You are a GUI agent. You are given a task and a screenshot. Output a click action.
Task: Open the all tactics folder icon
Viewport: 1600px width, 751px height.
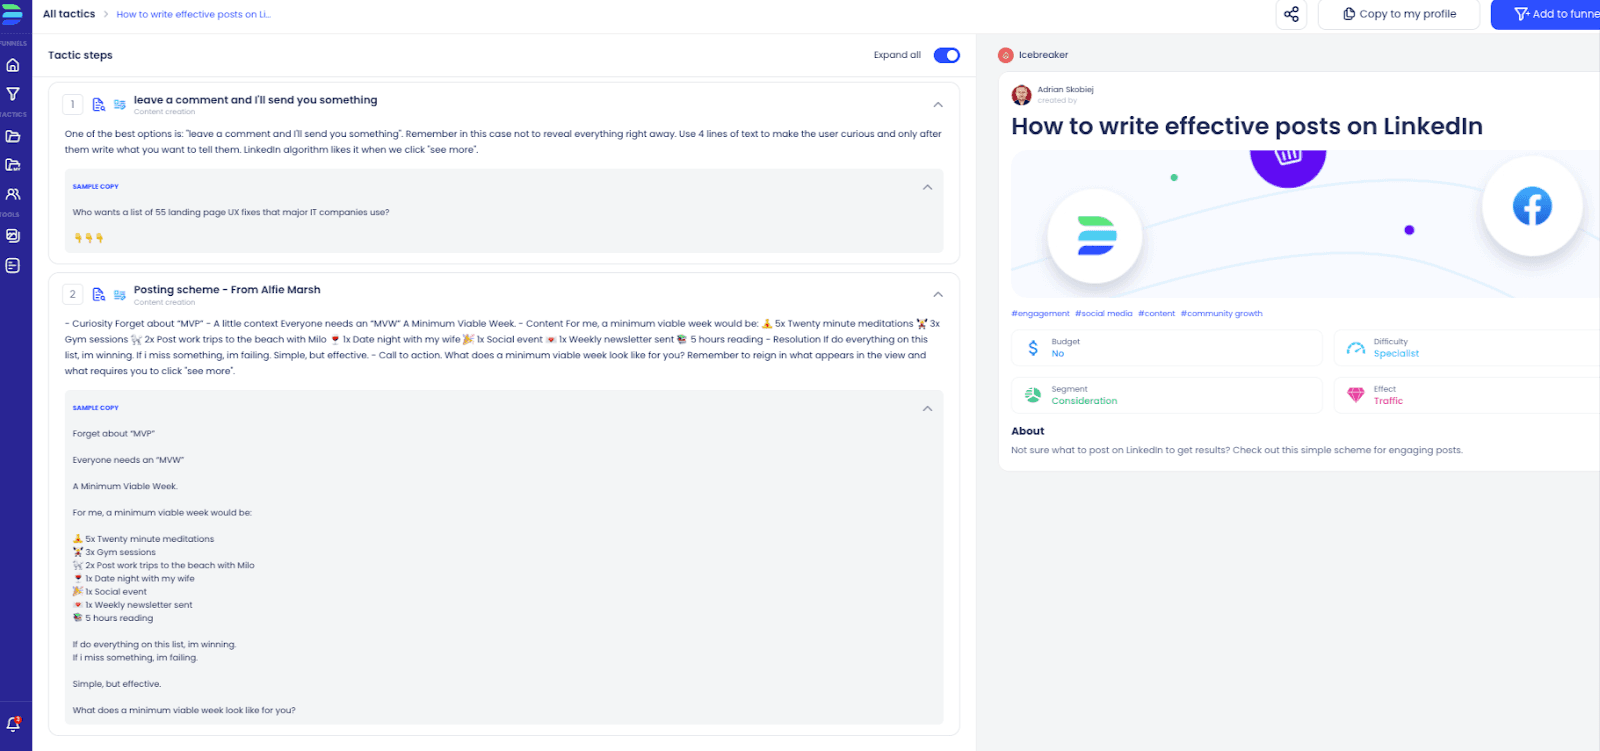pos(13,136)
